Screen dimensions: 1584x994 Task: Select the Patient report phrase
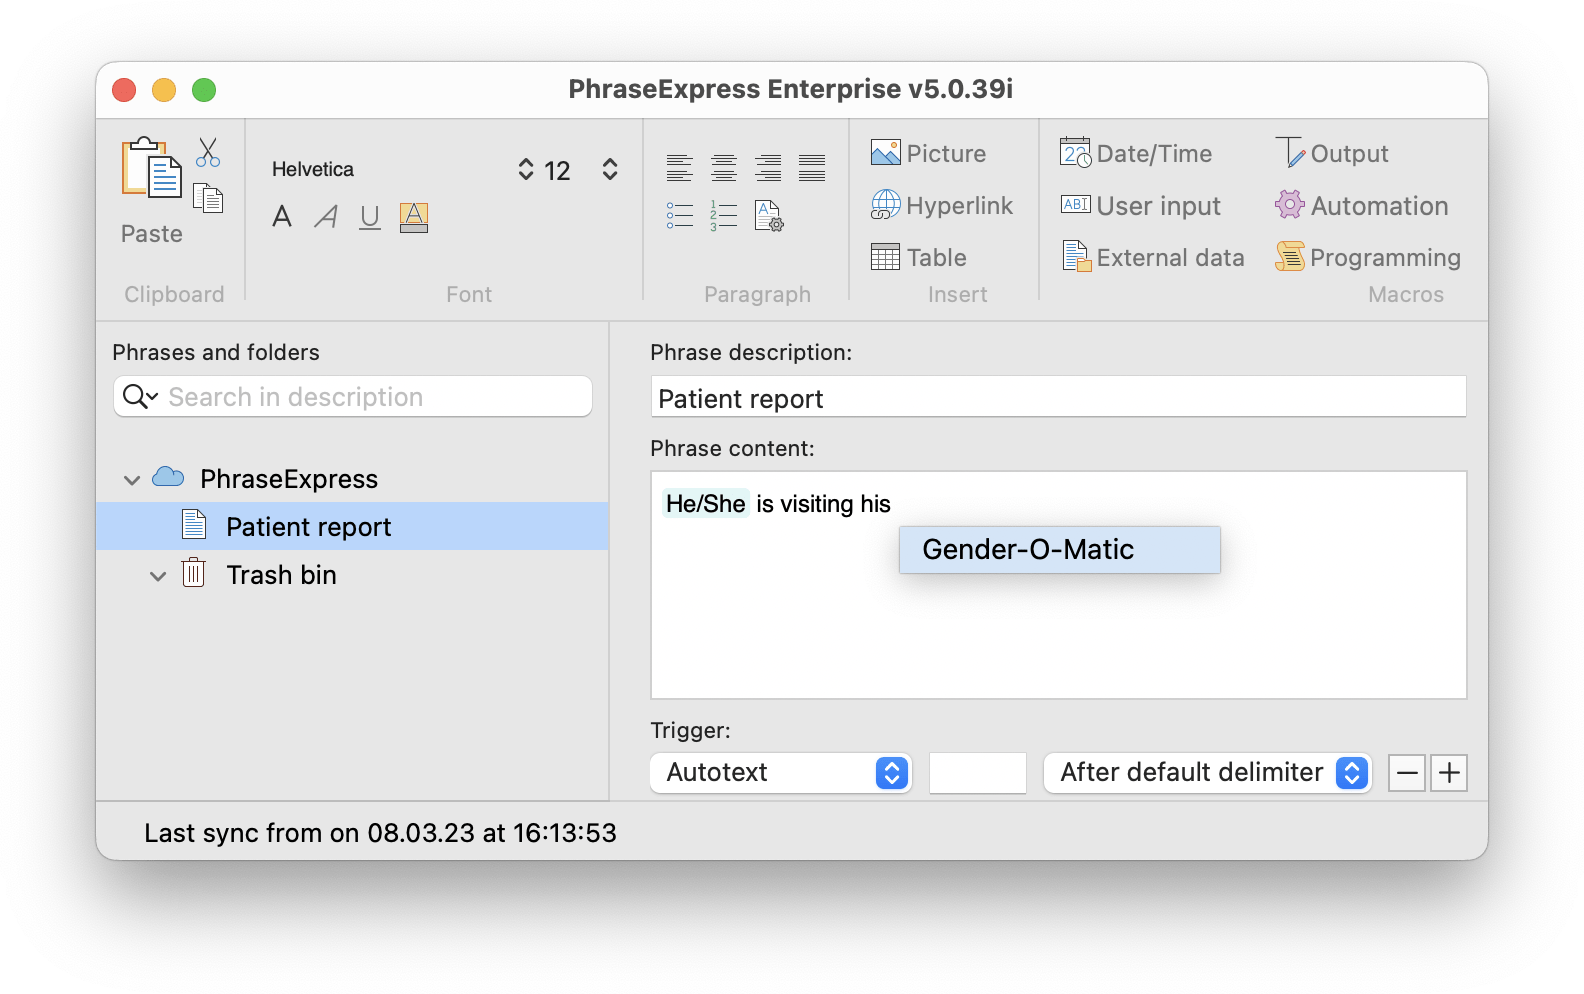[x=352, y=526]
